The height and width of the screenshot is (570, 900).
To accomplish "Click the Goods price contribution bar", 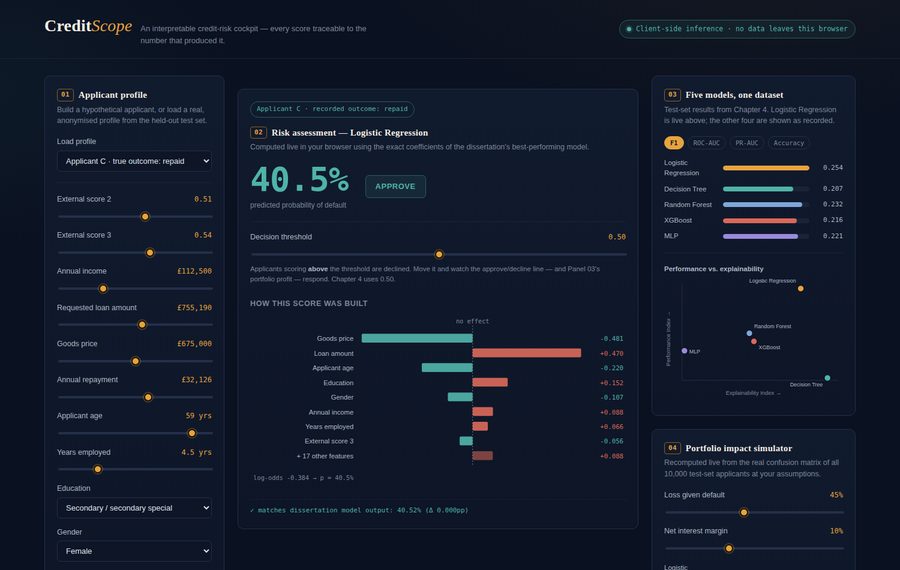I will [x=417, y=339].
